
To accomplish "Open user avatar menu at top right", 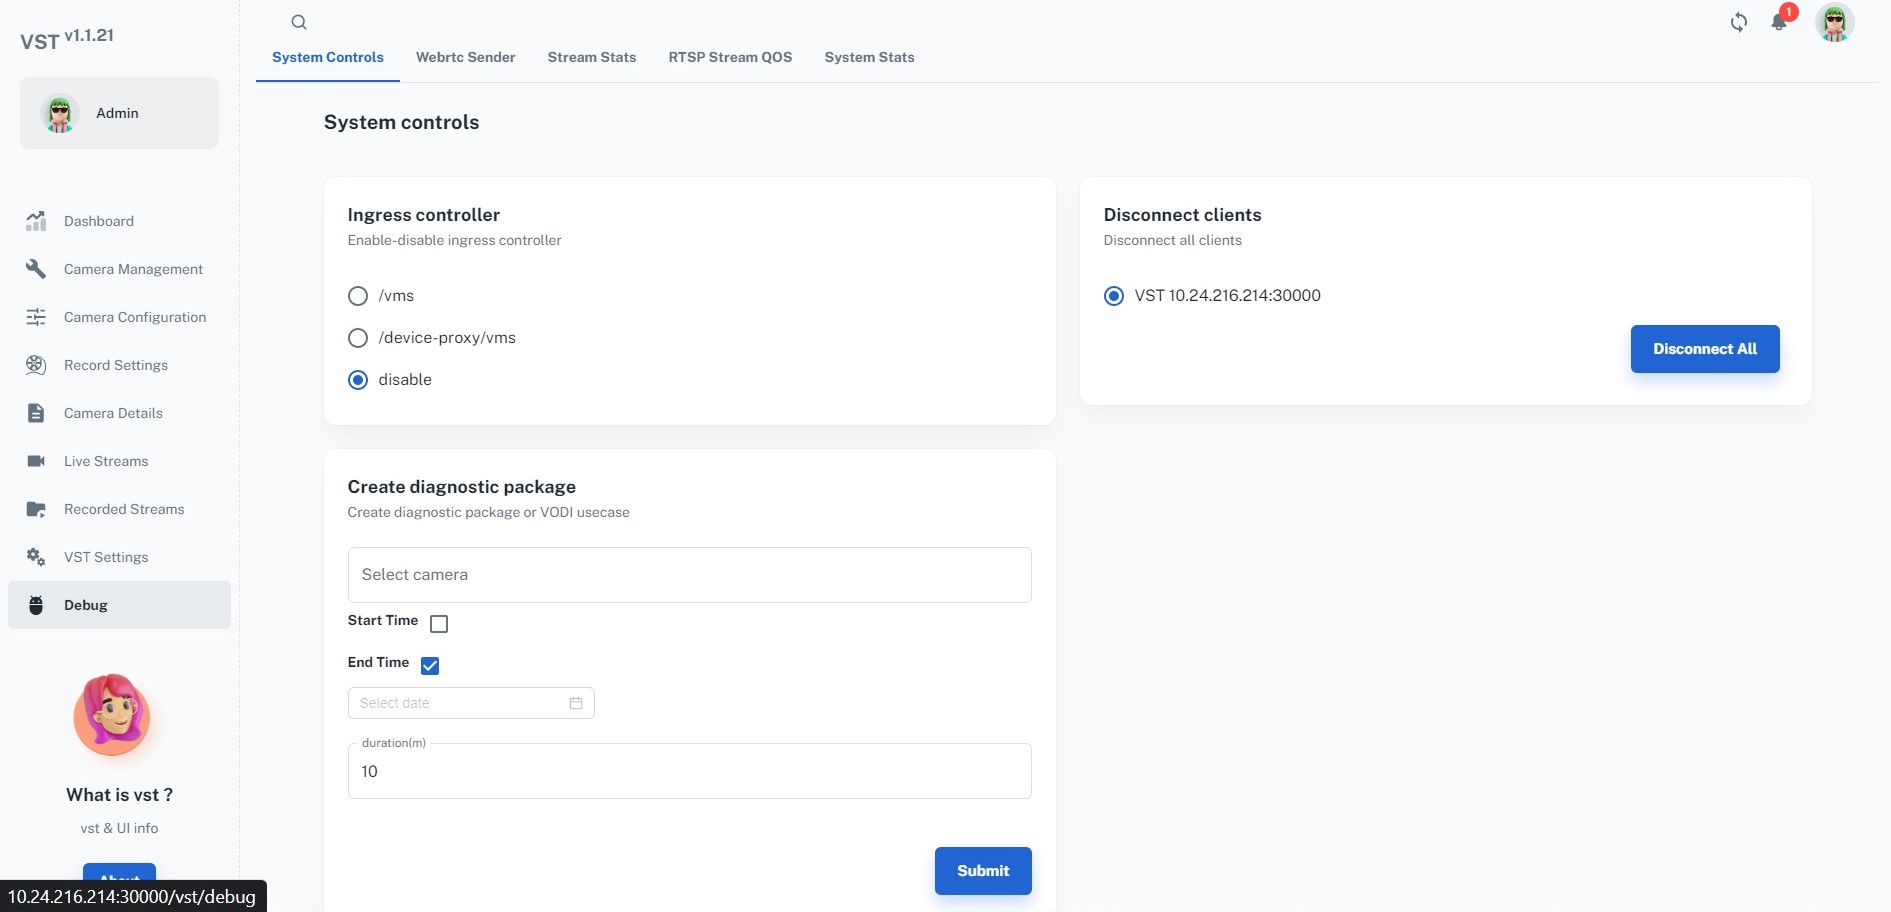I will [1834, 22].
